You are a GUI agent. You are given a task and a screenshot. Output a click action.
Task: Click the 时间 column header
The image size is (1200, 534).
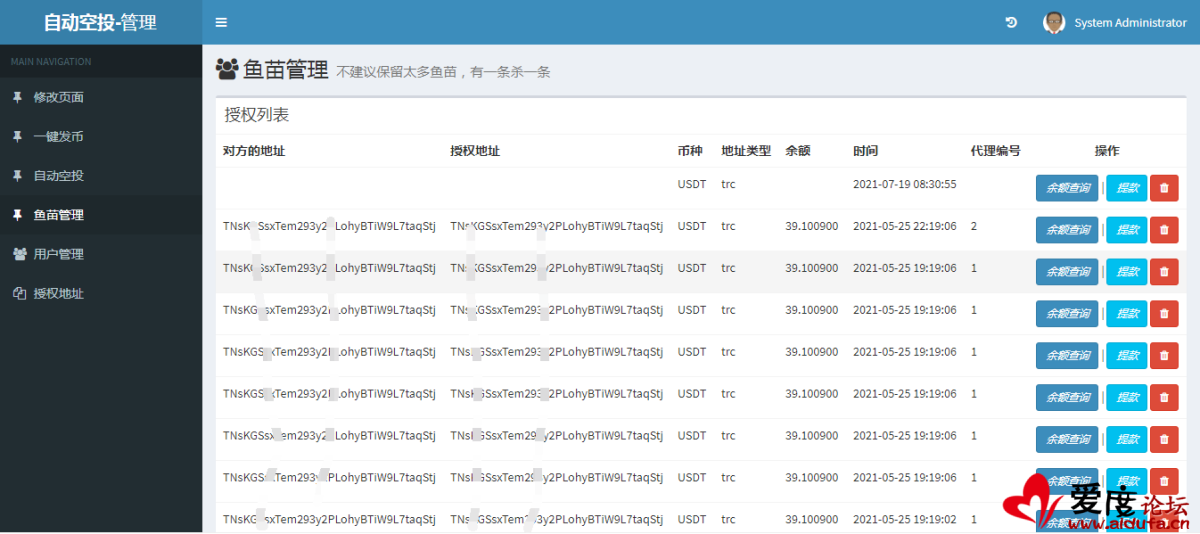(865, 151)
